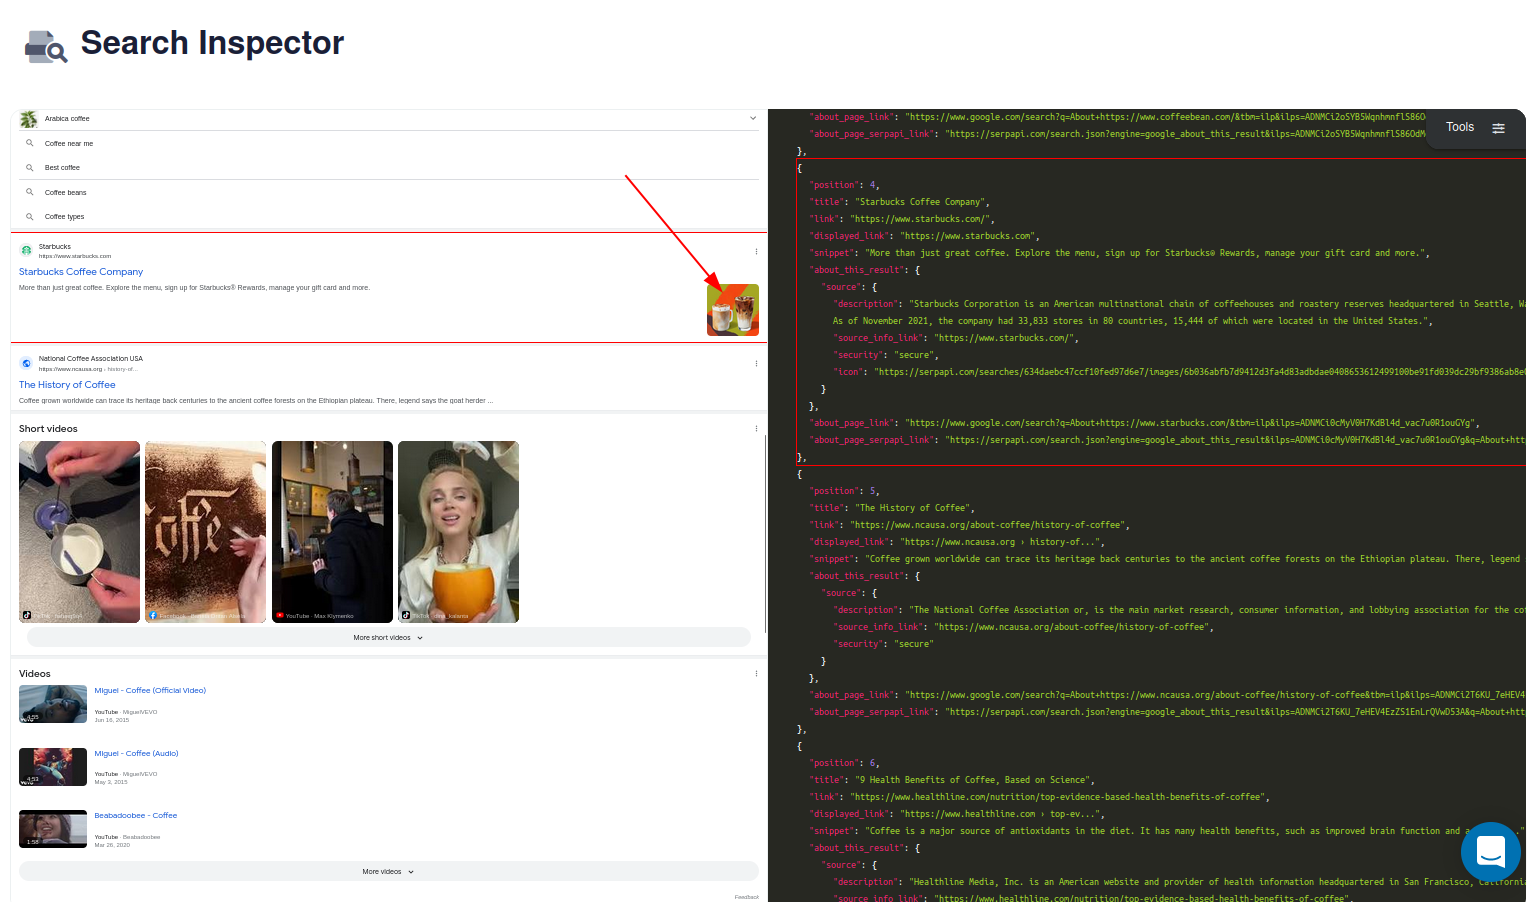Click the Feedback text at page bottom

(746, 897)
